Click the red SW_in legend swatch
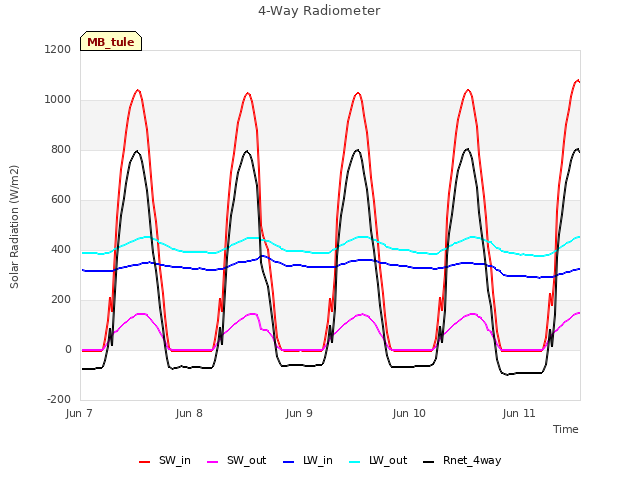This screenshot has height=480, width=640. click(x=144, y=462)
